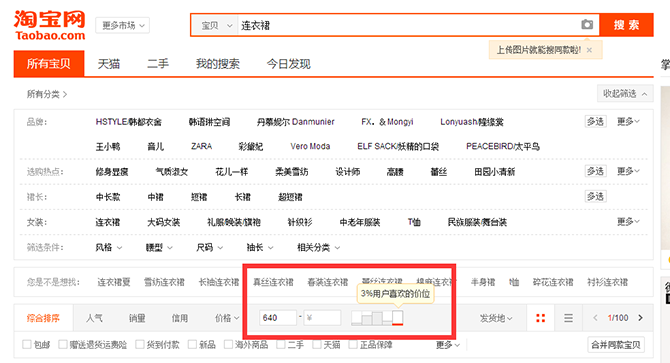Check the 新品 checkbox
The image size is (670, 363).
(x=192, y=344)
